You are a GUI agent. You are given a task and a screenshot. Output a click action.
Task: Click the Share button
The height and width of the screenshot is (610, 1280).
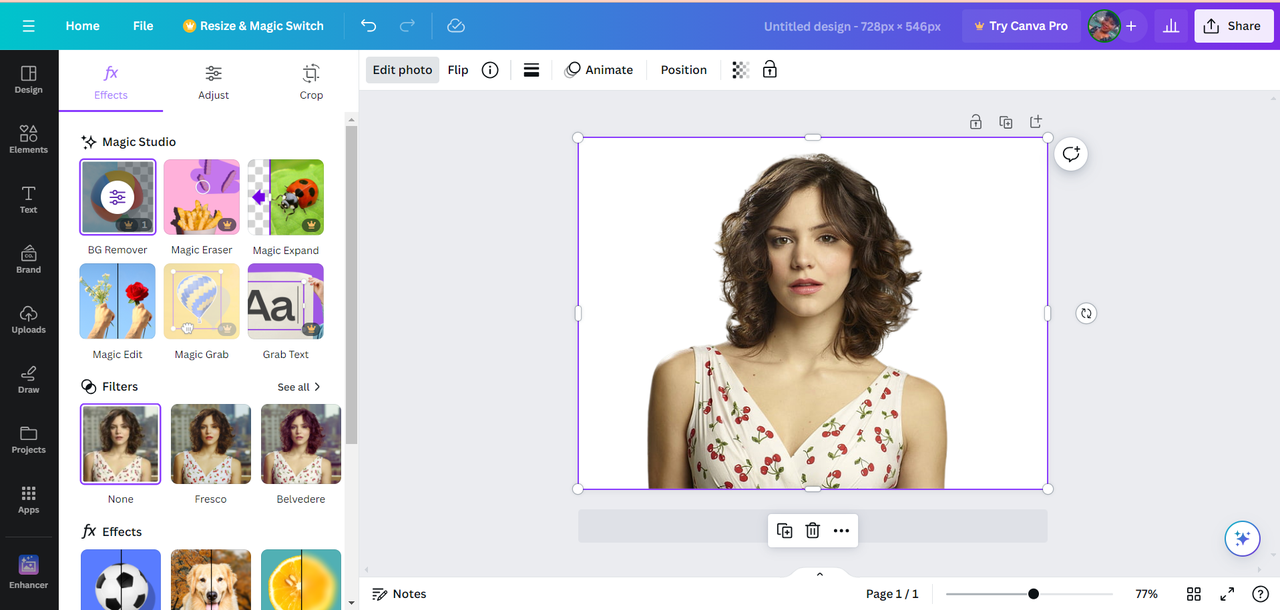point(1234,26)
